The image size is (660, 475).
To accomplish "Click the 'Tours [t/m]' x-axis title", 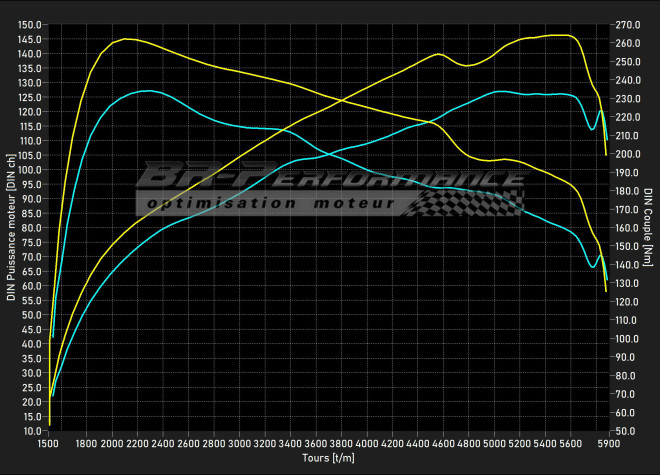I will point(328,457).
